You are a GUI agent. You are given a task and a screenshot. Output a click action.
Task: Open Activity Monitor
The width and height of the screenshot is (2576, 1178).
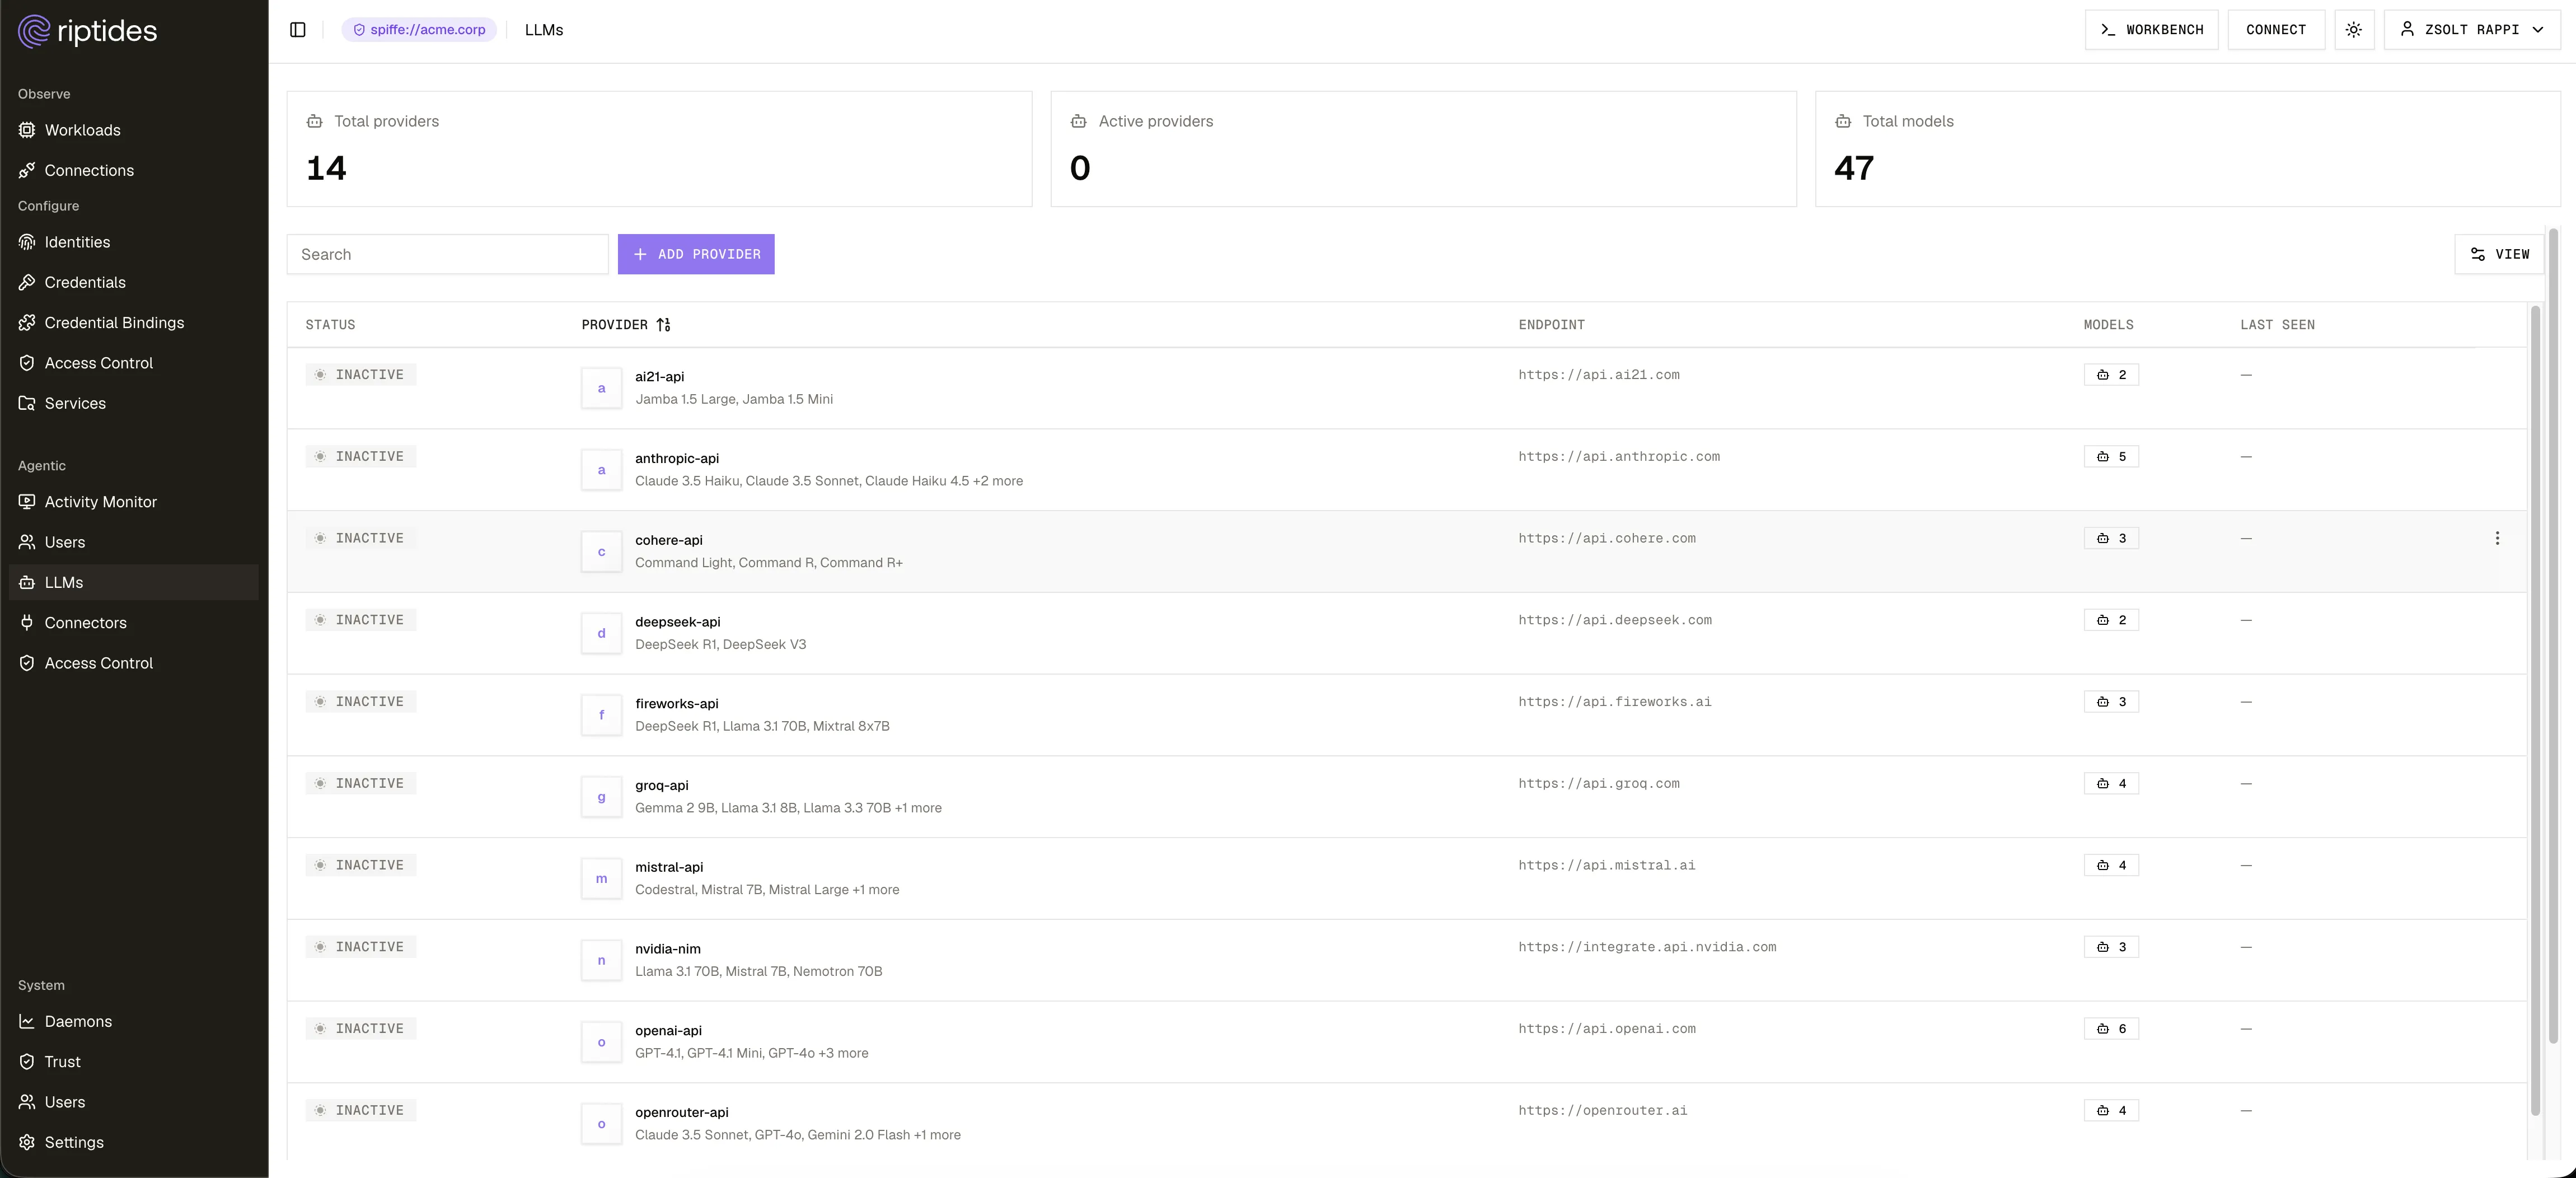[134, 502]
